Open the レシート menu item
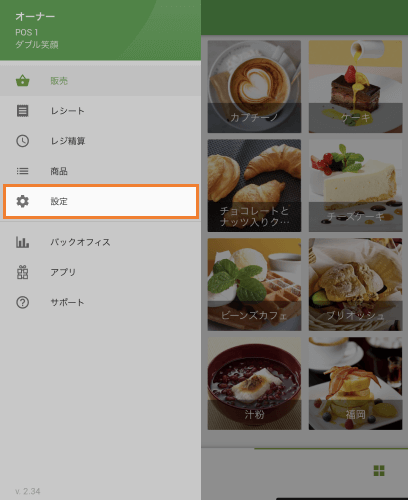 [x=100, y=111]
